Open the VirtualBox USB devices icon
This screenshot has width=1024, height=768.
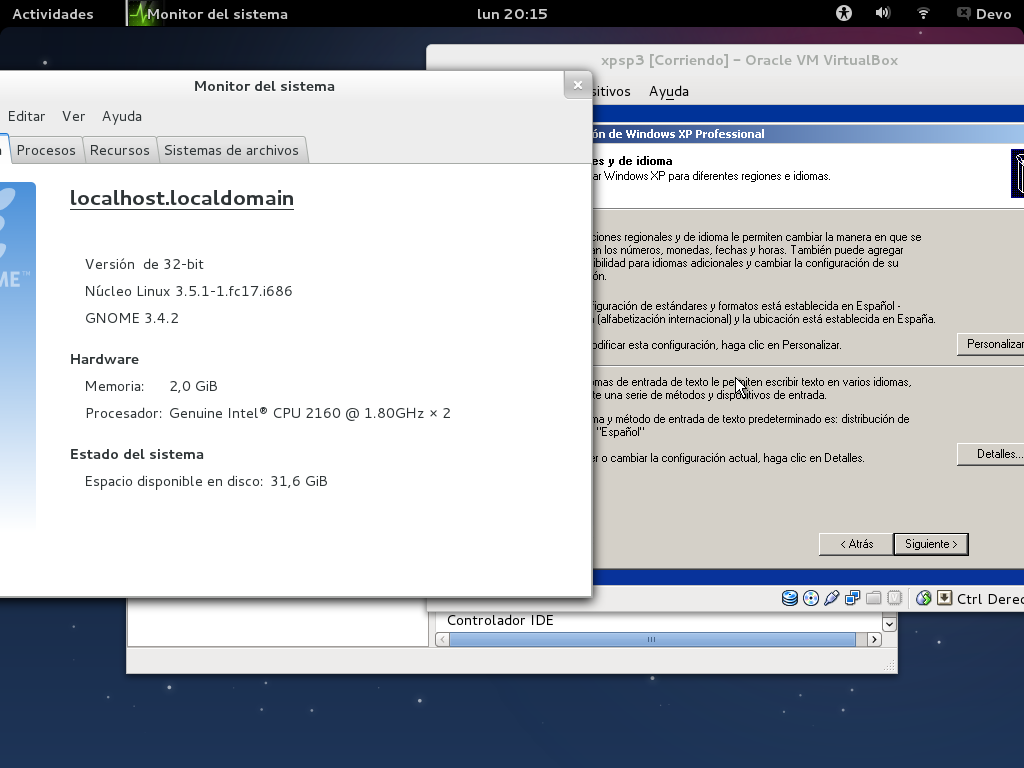tap(831, 598)
